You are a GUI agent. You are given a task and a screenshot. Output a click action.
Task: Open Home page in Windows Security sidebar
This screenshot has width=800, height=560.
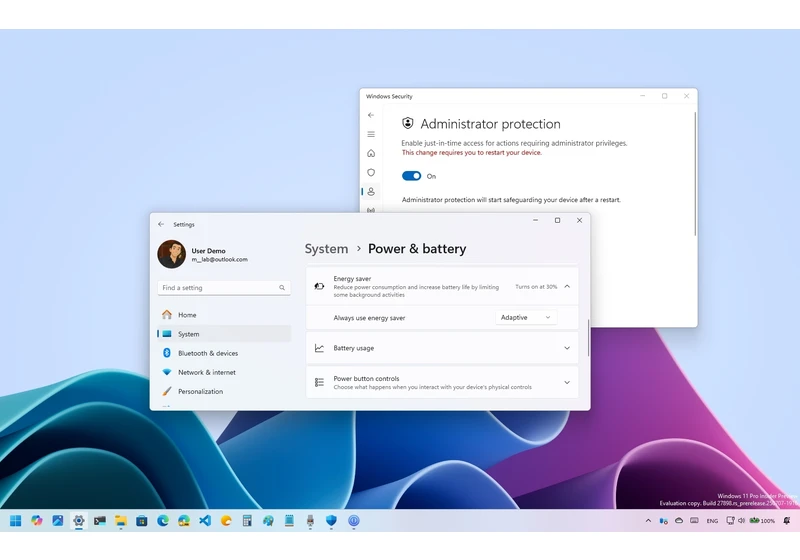click(371, 153)
